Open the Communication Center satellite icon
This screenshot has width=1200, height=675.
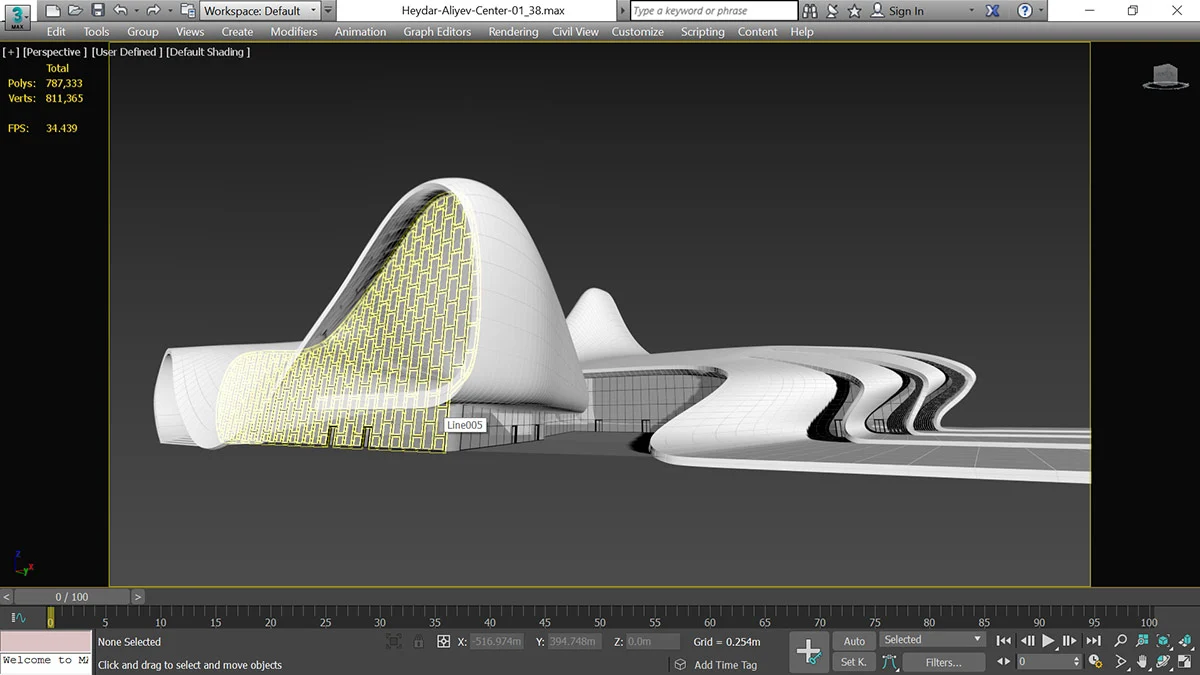pyautogui.click(x=832, y=11)
